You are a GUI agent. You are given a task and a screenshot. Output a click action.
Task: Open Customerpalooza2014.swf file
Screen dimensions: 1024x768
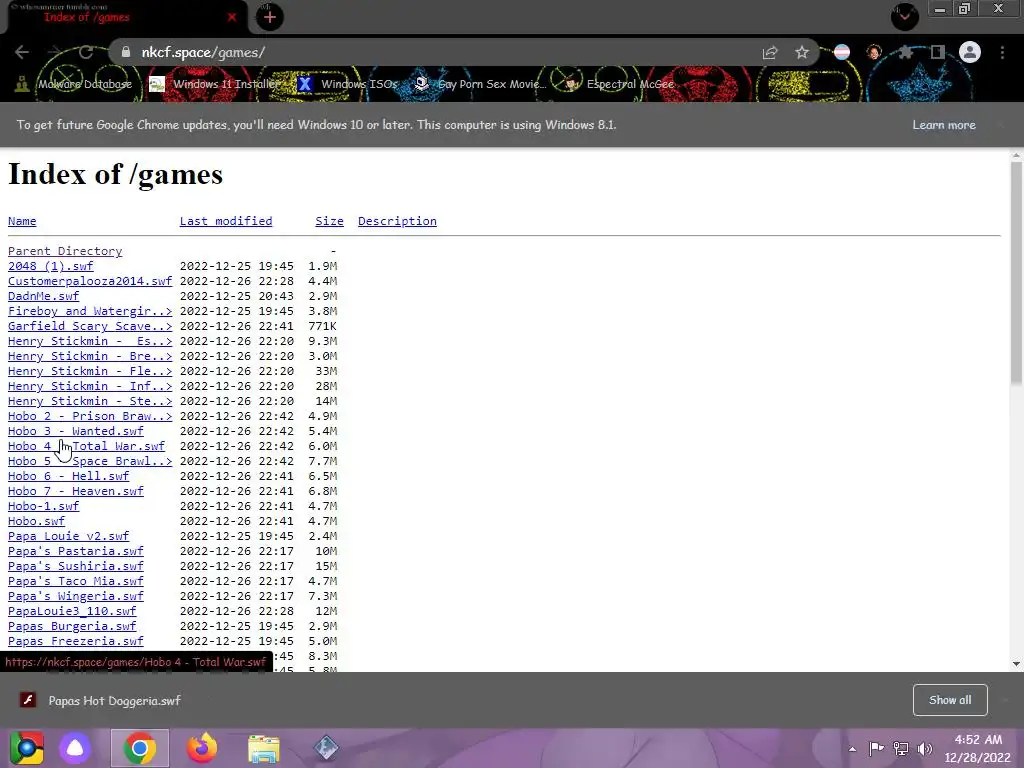[x=90, y=281]
